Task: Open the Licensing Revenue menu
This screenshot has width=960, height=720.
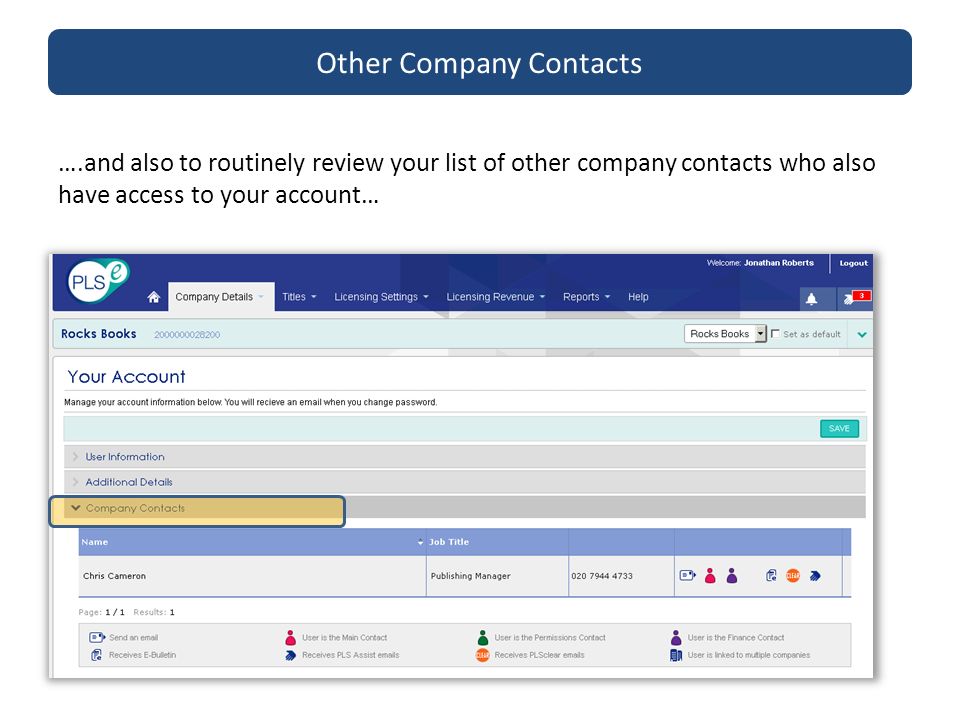Action: pyautogui.click(x=495, y=297)
